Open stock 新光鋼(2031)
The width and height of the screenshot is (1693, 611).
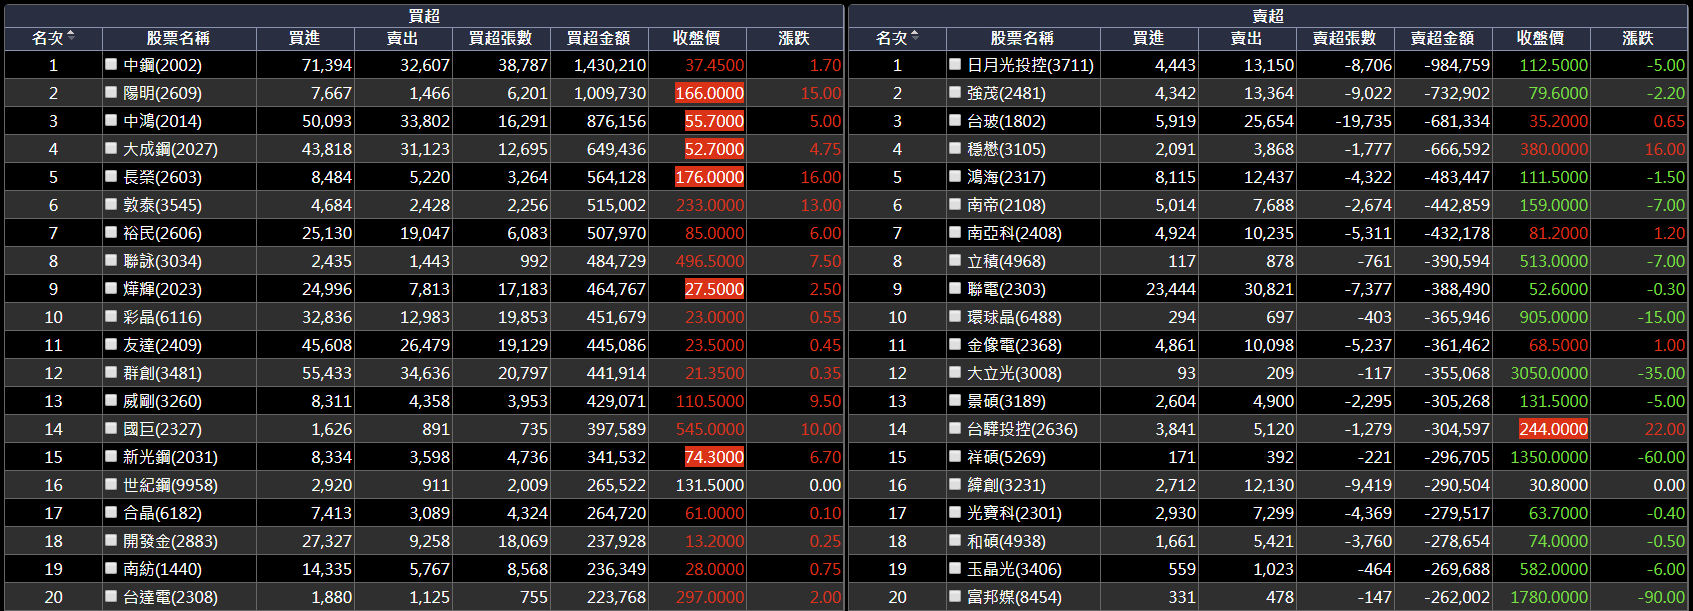point(170,457)
